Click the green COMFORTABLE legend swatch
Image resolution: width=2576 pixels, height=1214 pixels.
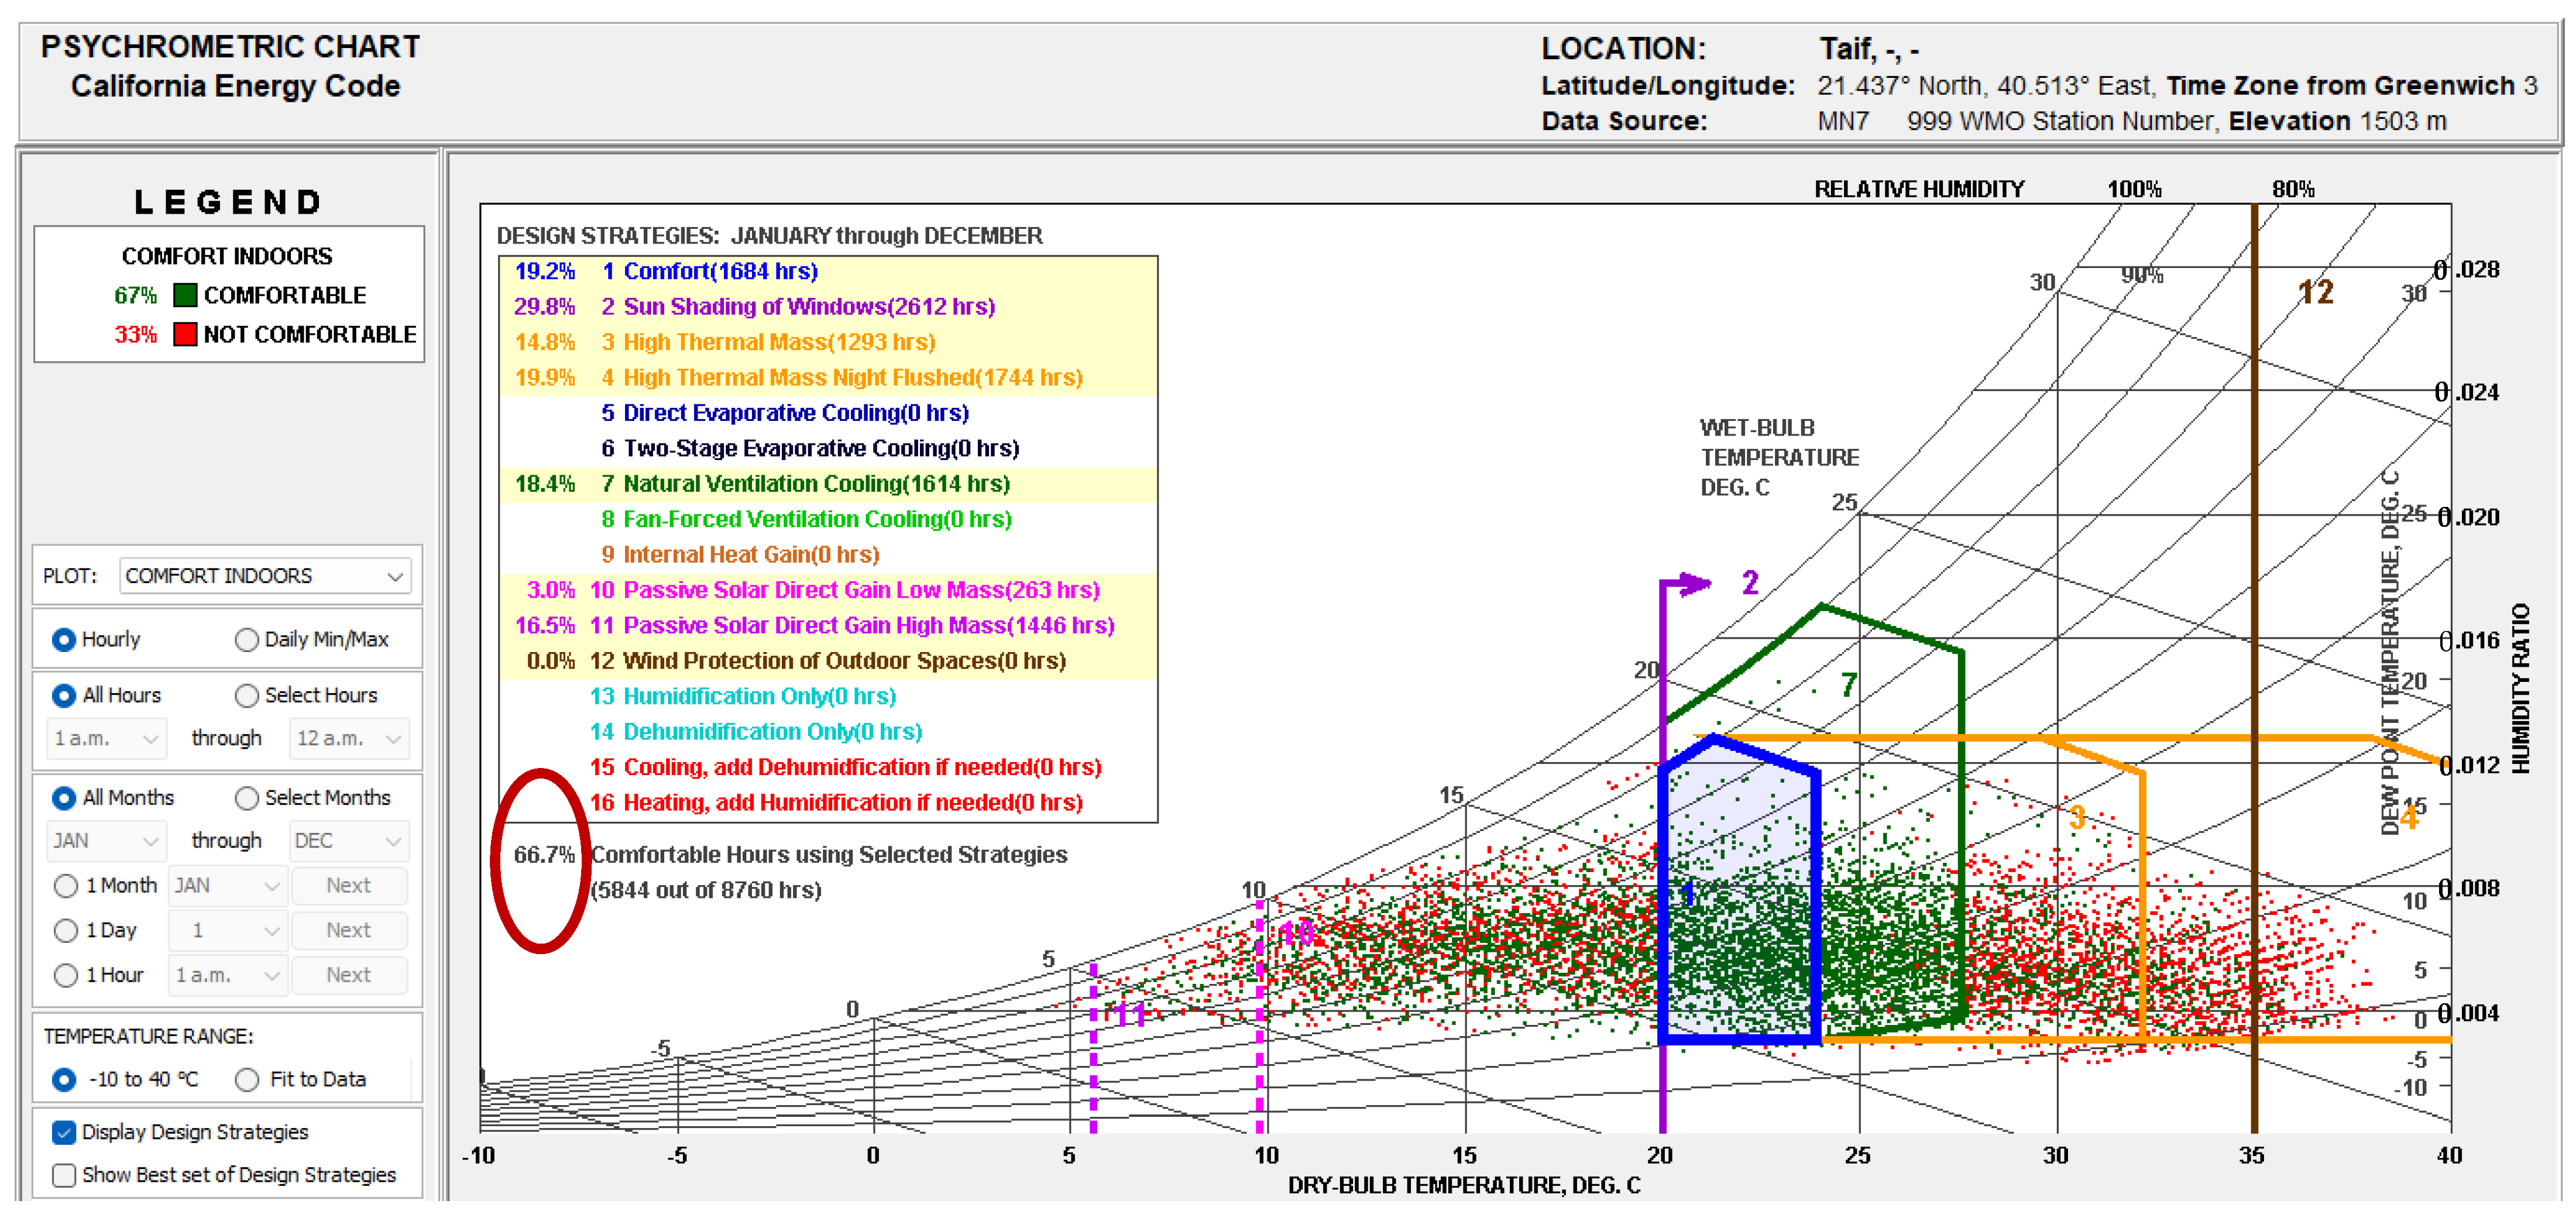coord(185,295)
